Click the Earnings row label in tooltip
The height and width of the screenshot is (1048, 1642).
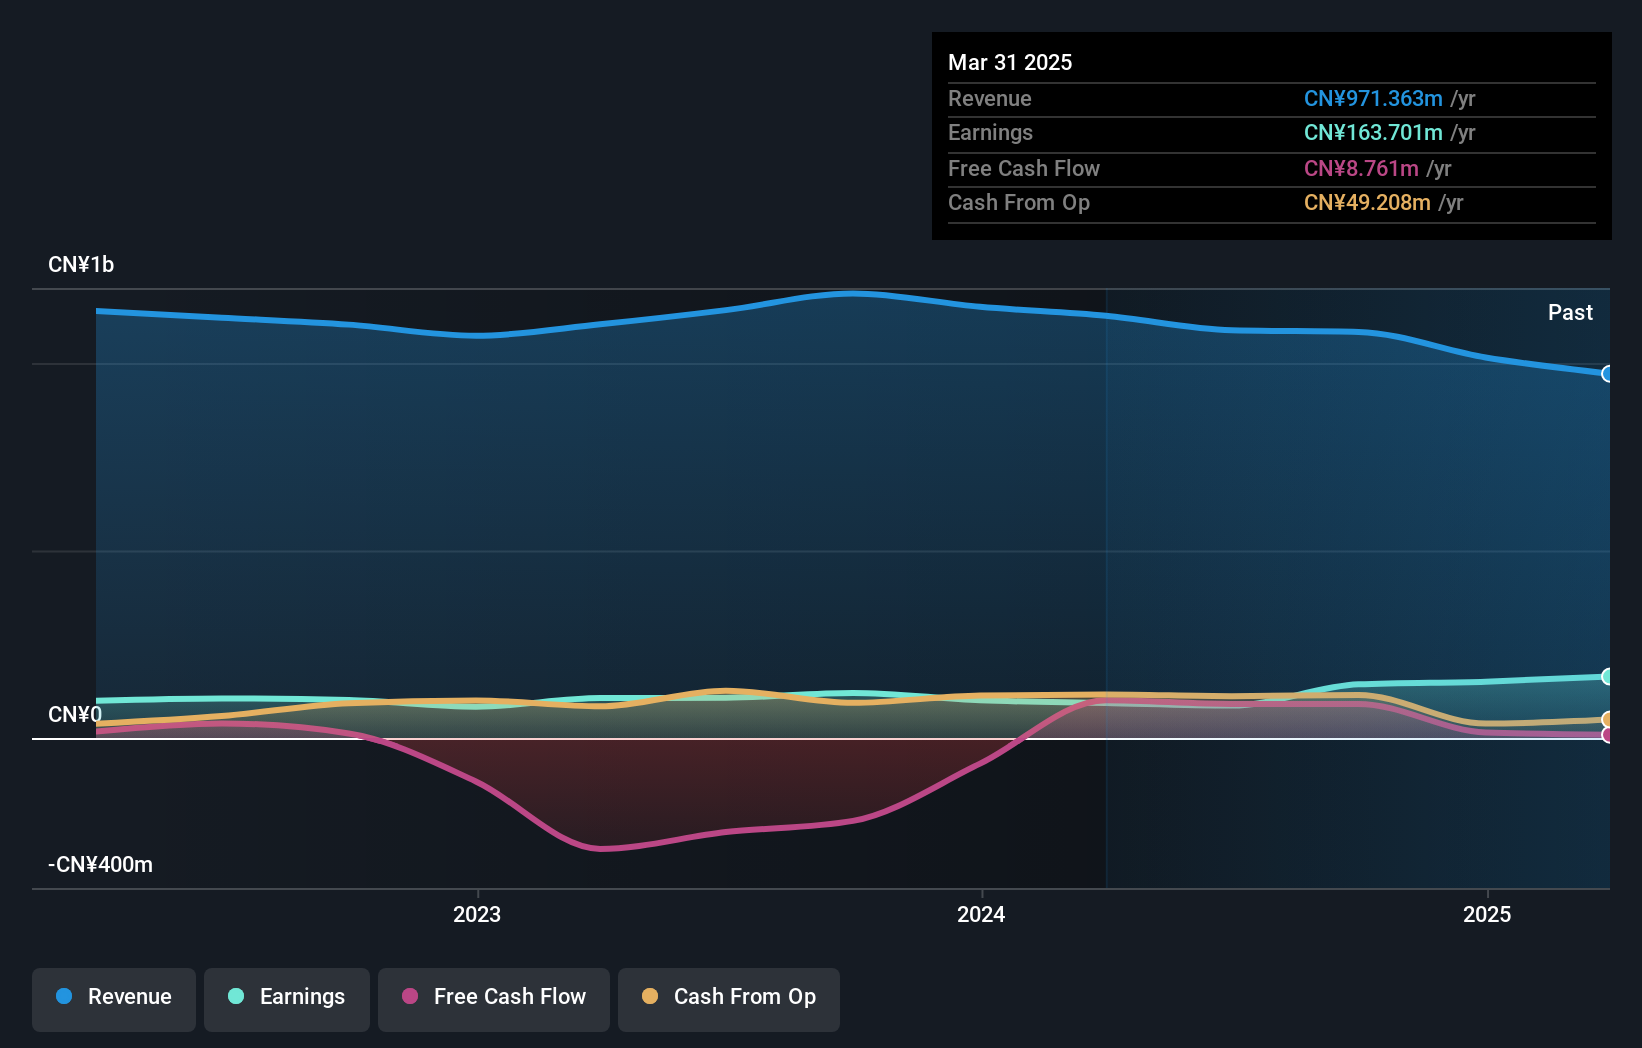click(x=990, y=133)
